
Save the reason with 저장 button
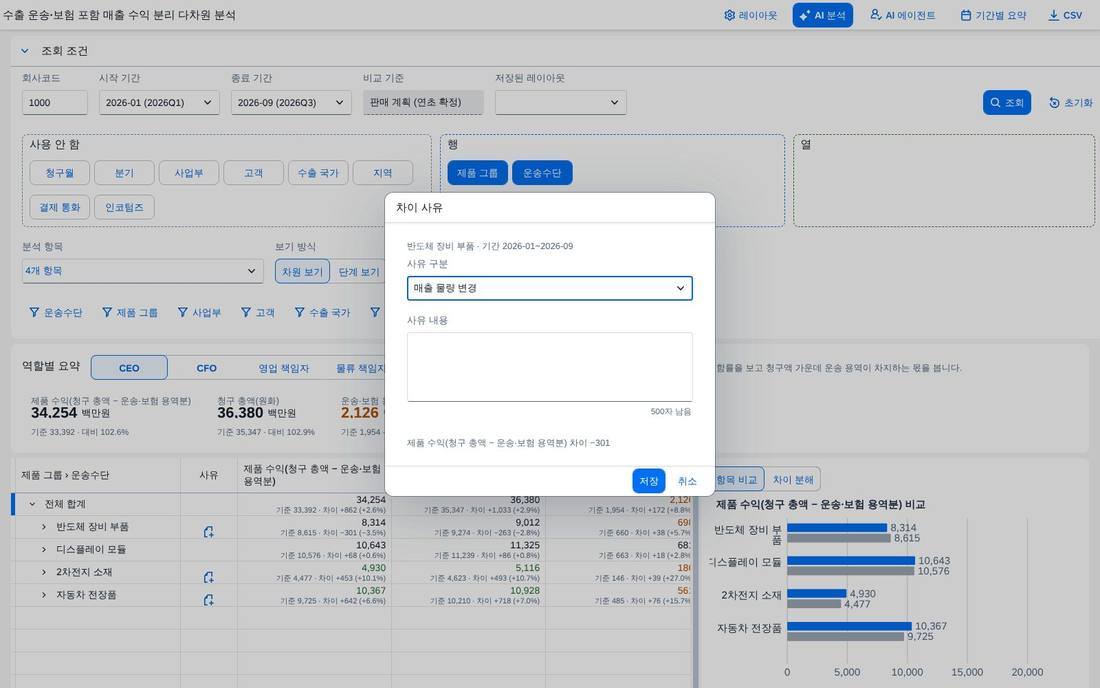(648, 480)
